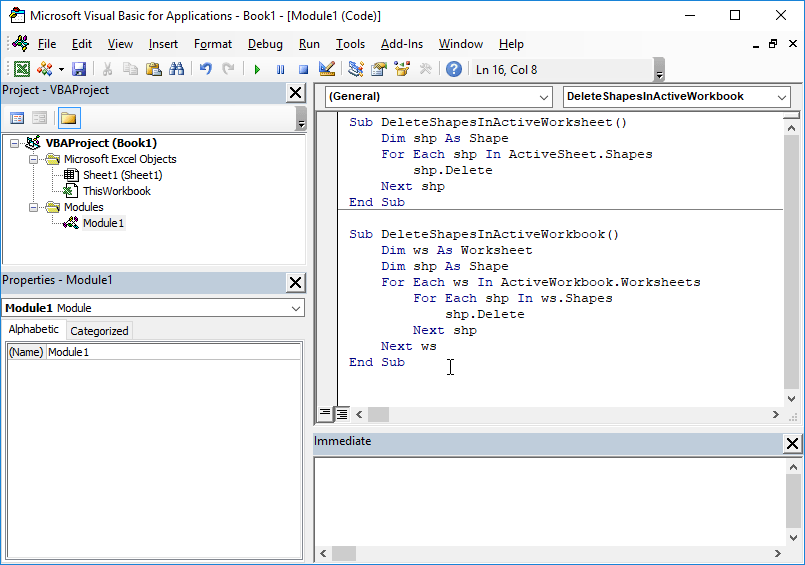805x565 pixels.
Task: Click the Break pause icon
Action: click(280, 69)
